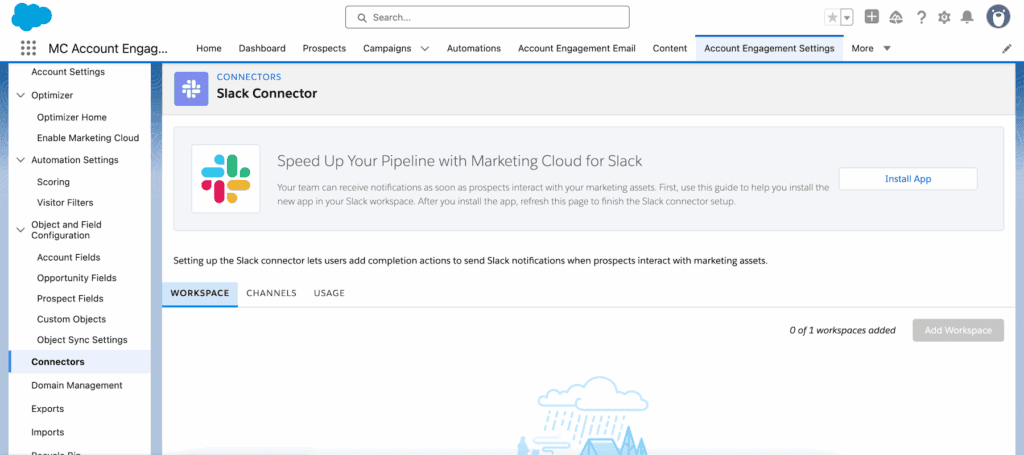Click the Add Workspace button
Viewport: 1024px width, 455px height.
click(x=958, y=330)
